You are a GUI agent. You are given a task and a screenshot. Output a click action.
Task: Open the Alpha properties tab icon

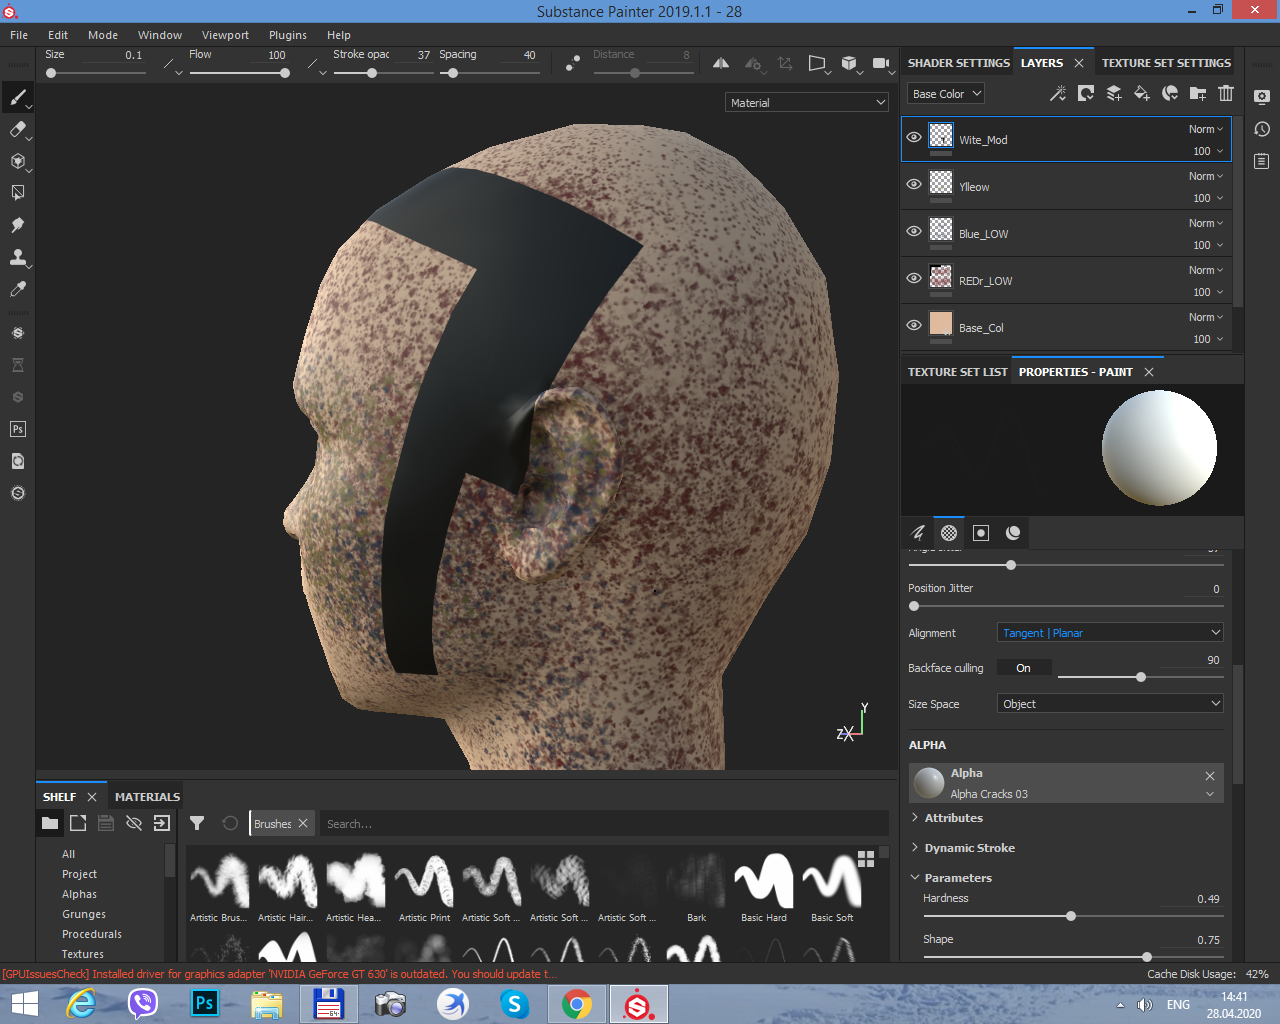click(949, 533)
